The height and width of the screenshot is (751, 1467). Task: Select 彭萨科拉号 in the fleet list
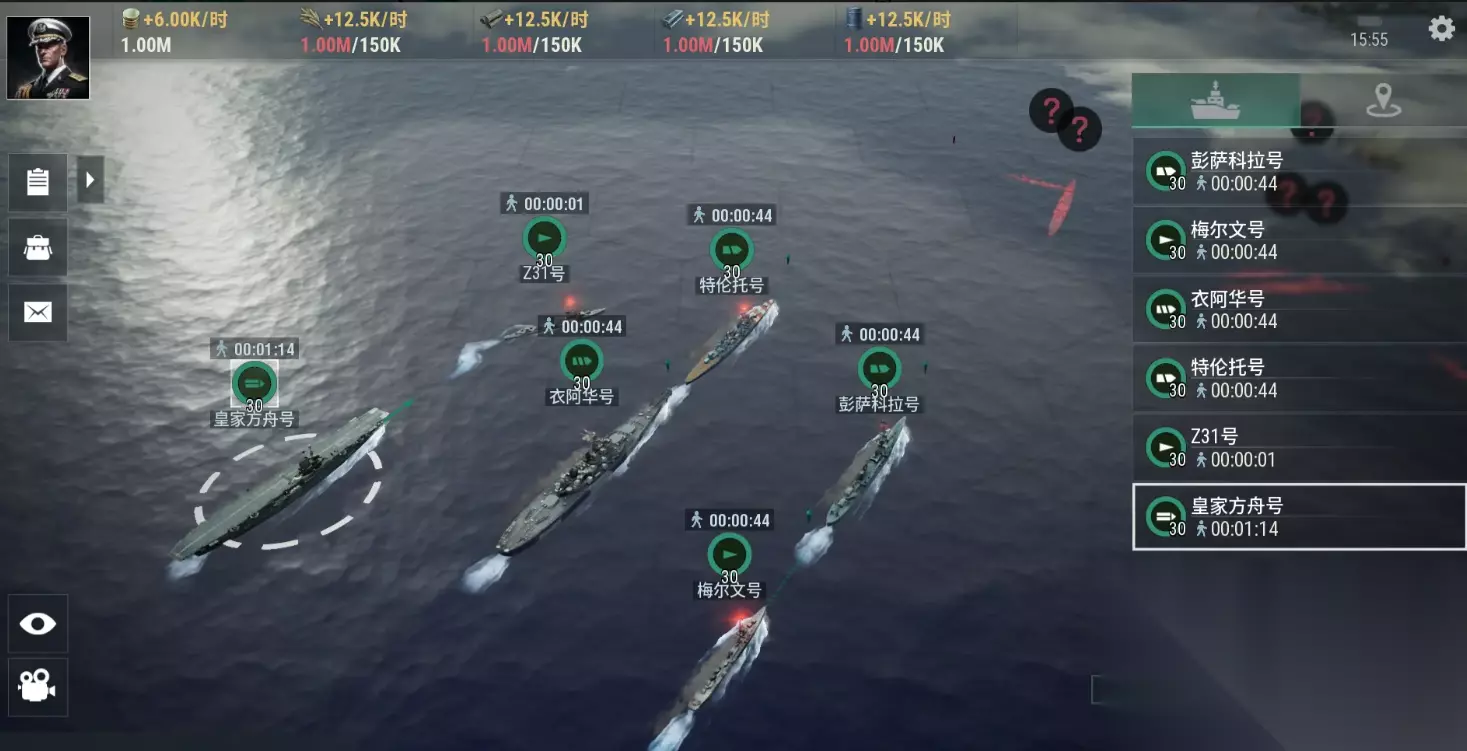(1299, 171)
